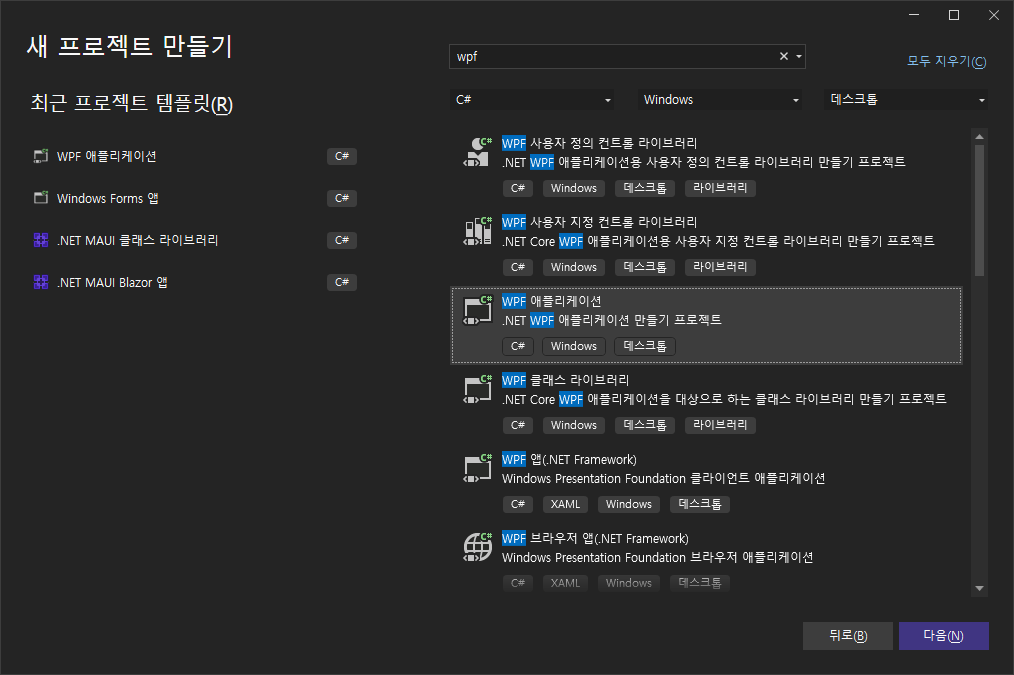Click the 뒤로(B) button

click(847, 636)
